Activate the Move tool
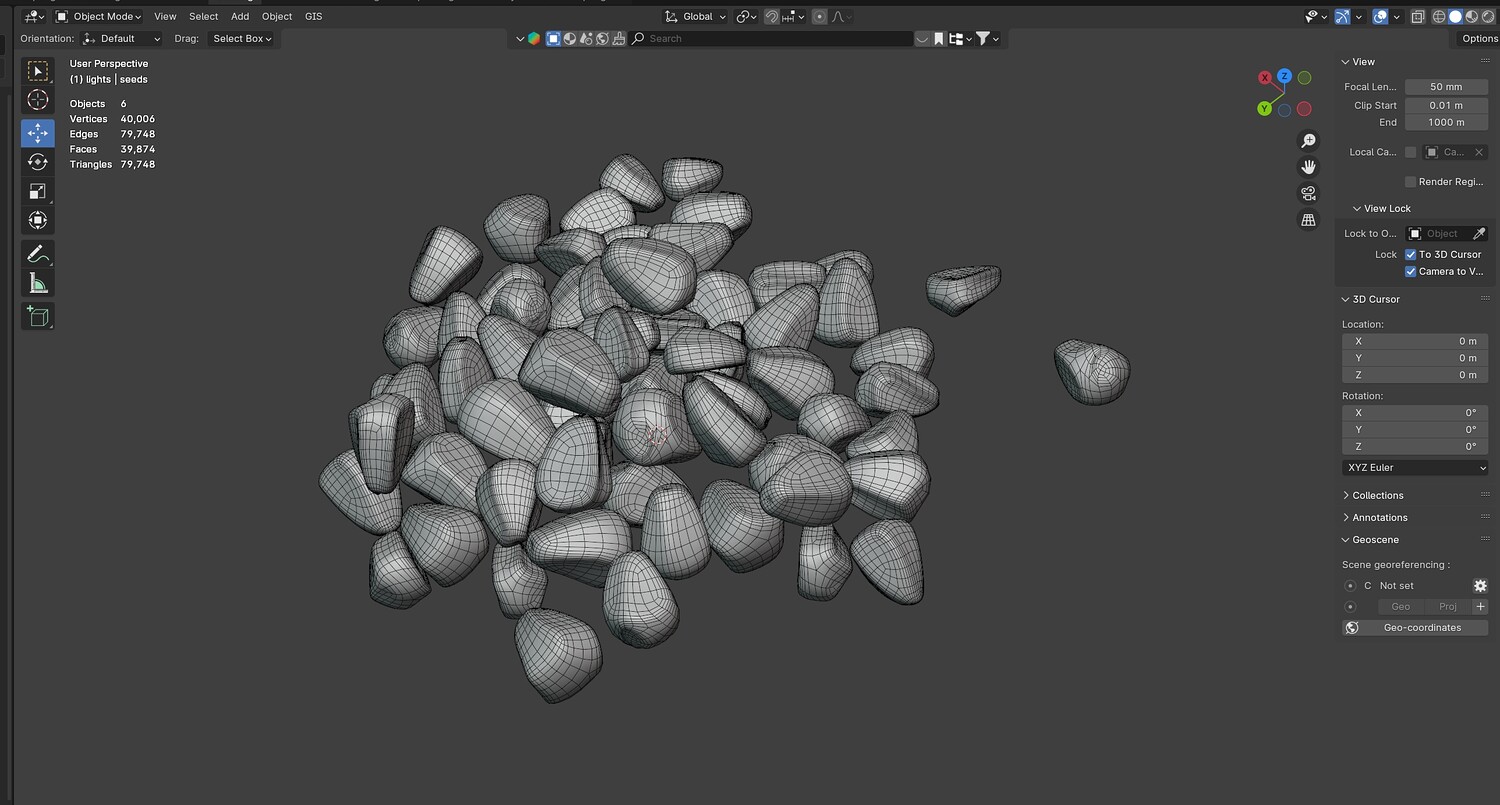1500x805 pixels. pyautogui.click(x=38, y=133)
